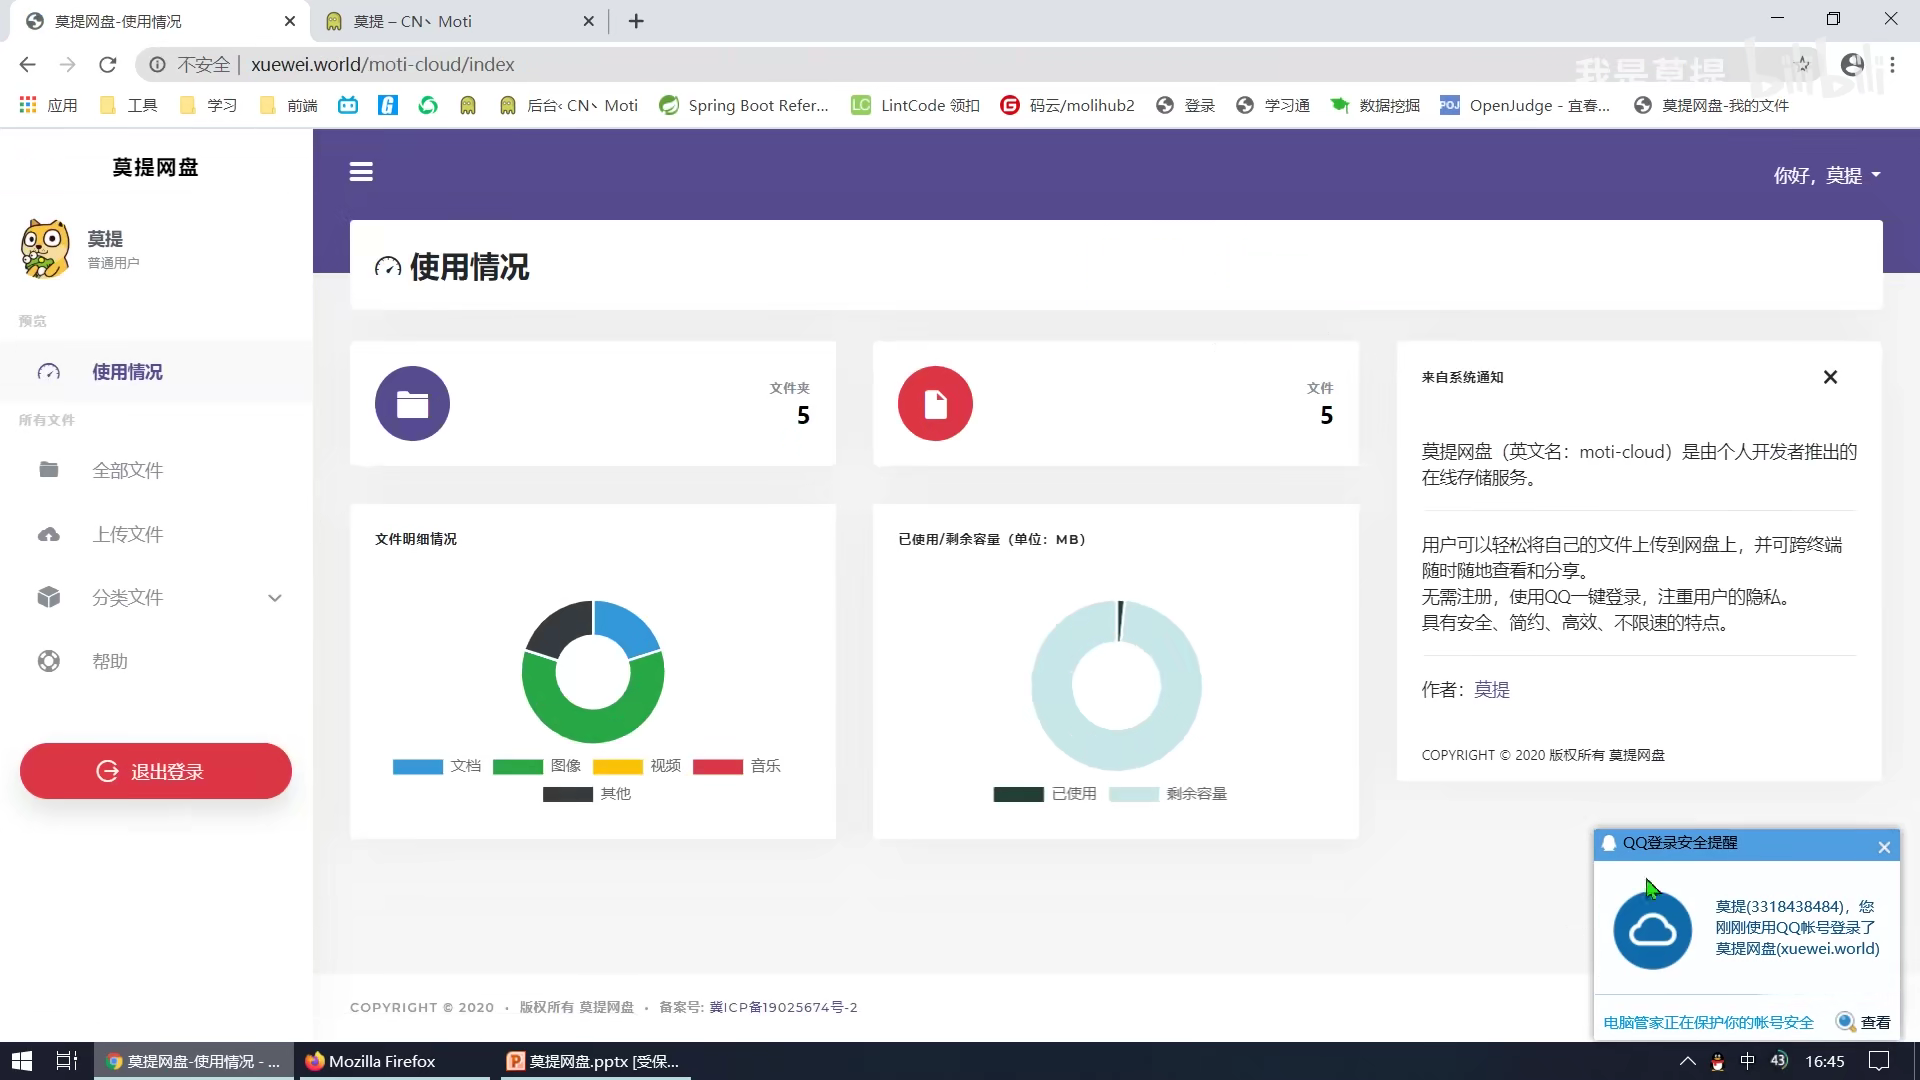Expand the 分类文件 sidebar chevron

(275, 598)
